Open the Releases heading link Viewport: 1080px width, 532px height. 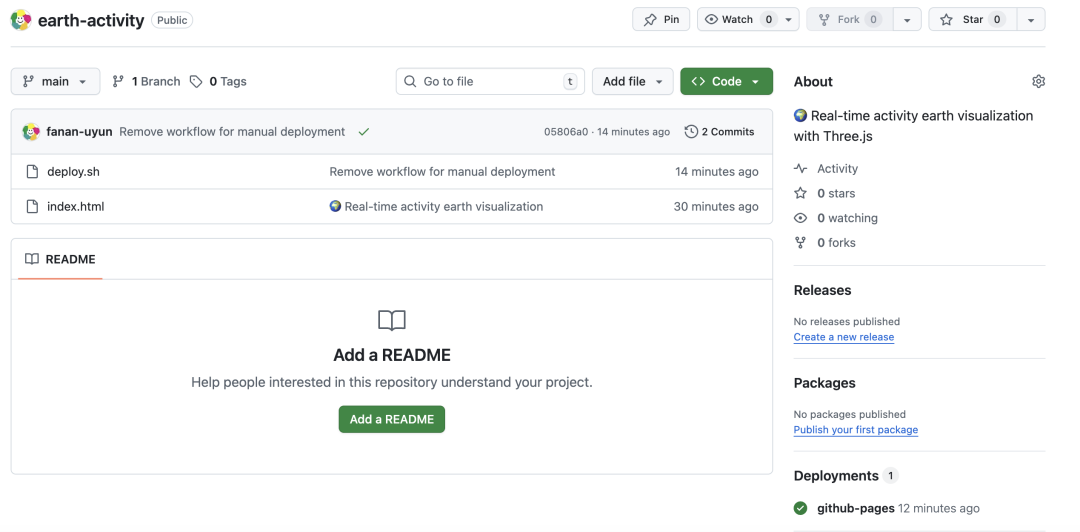click(x=822, y=290)
